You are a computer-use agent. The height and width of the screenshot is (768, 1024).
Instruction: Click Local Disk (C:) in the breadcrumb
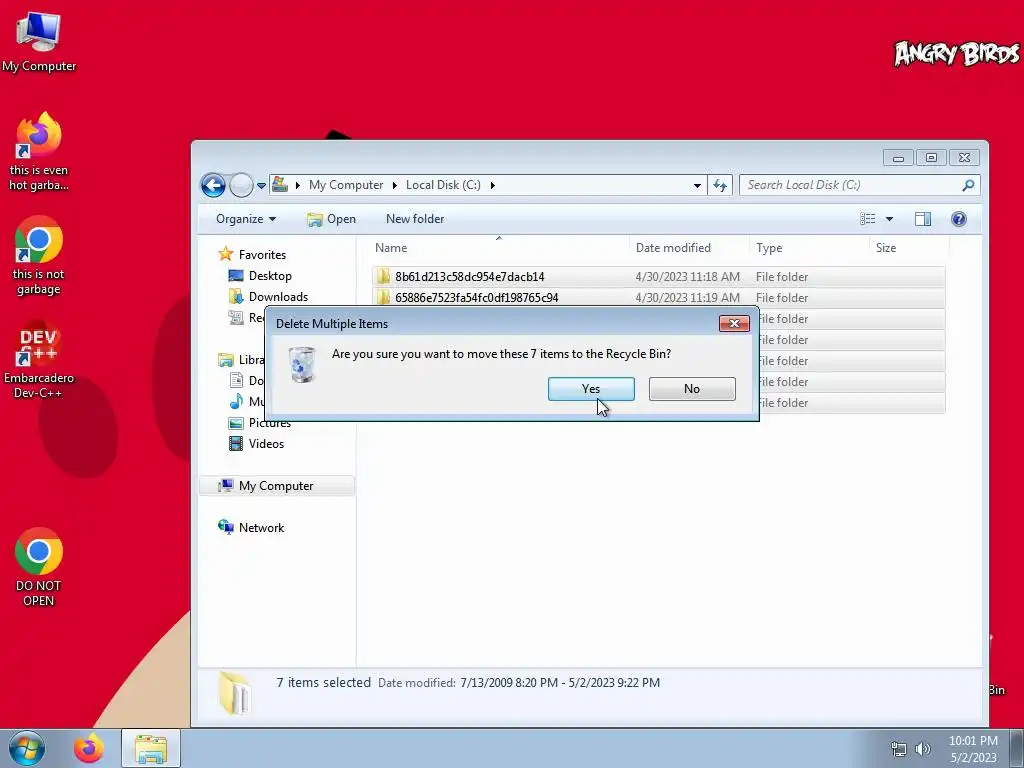(443, 185)
